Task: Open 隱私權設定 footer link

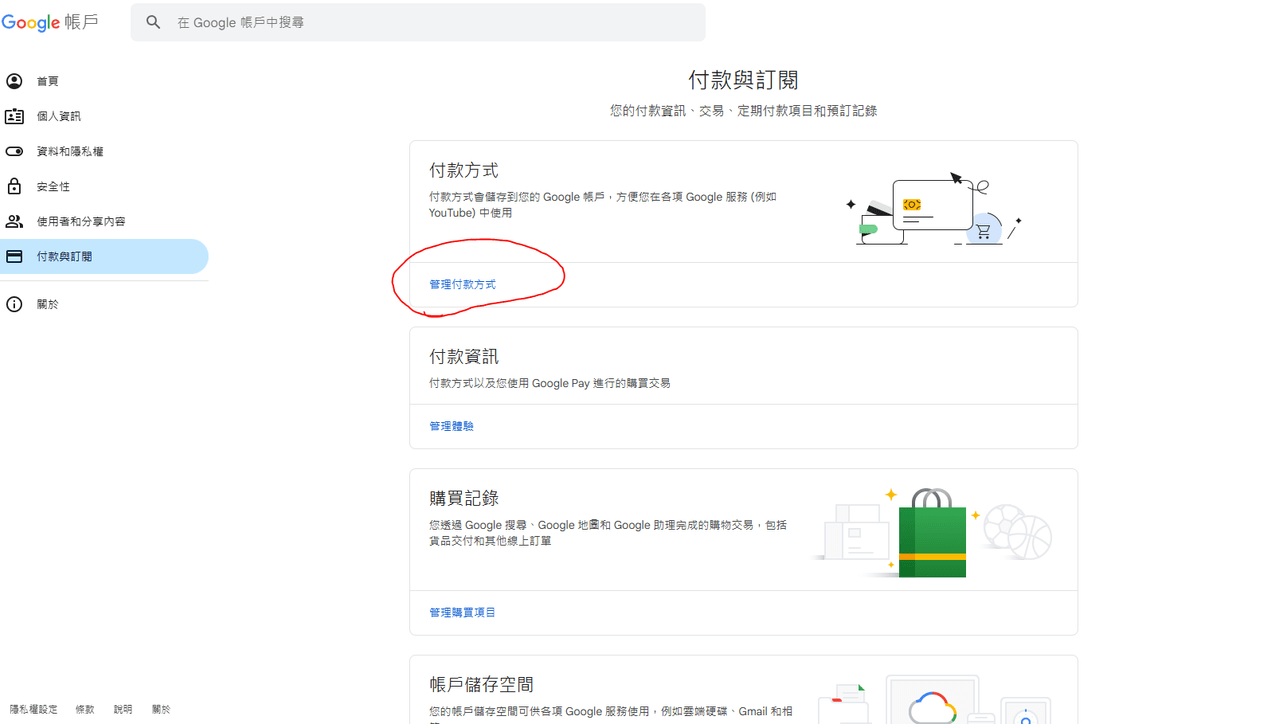Action: click(34, 709)
